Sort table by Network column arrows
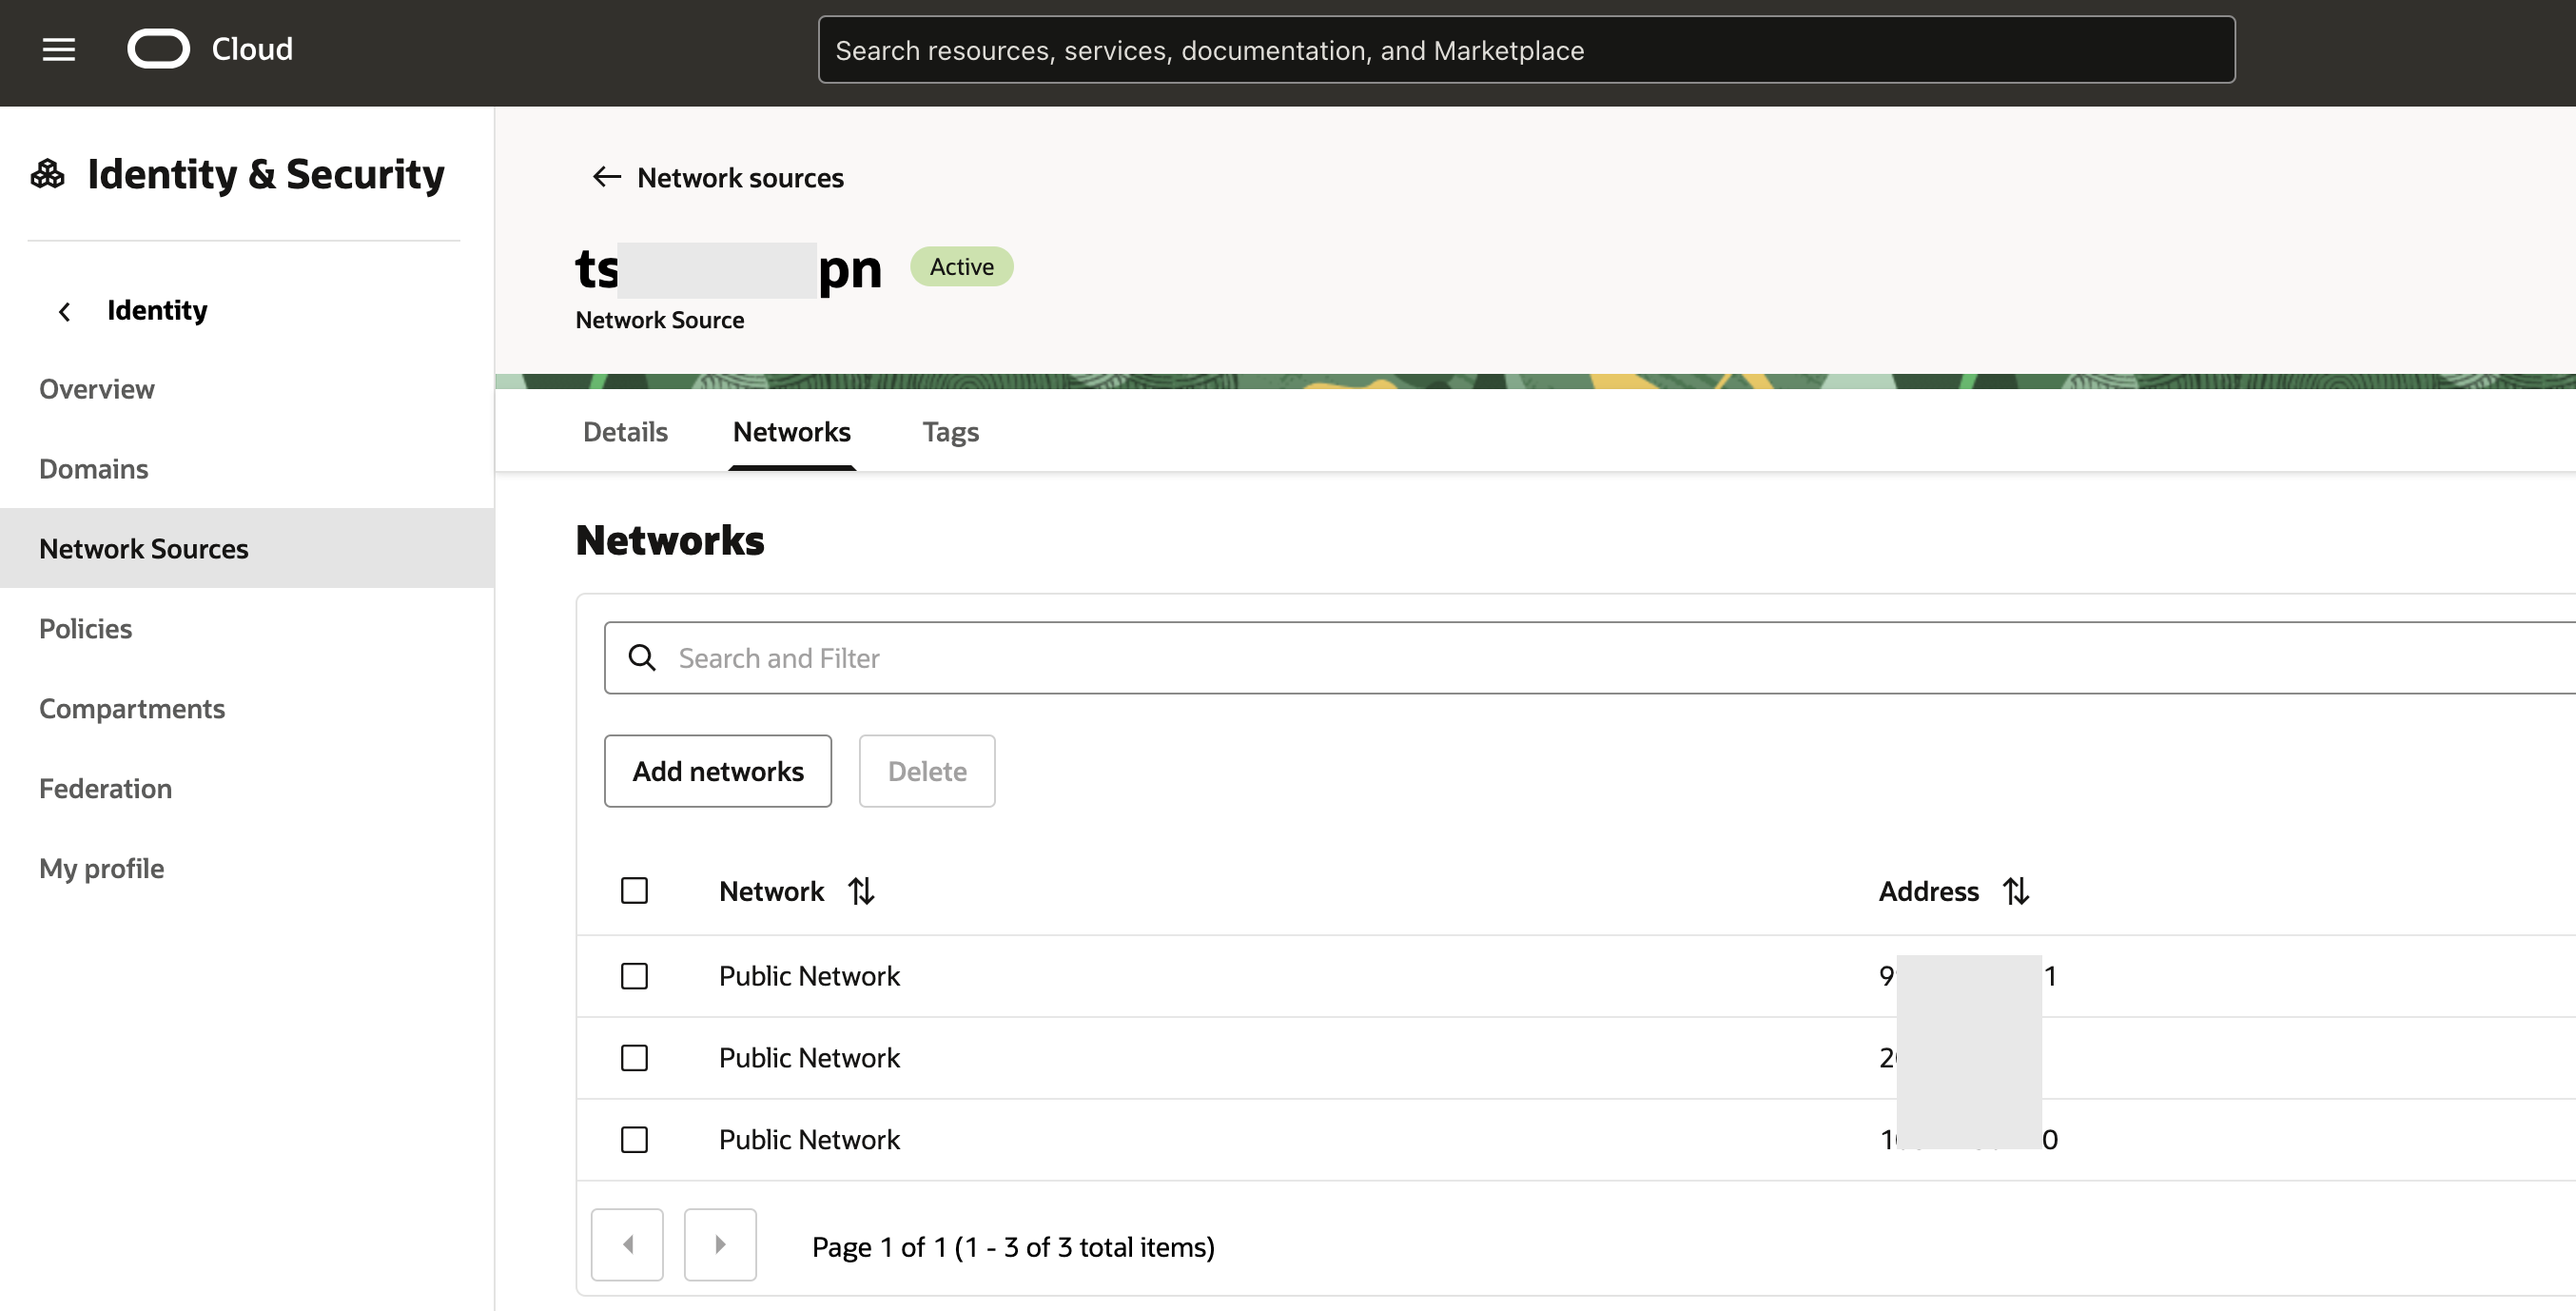The height and width of the screenshot is (1311, 2576). (x=861, y=890)
